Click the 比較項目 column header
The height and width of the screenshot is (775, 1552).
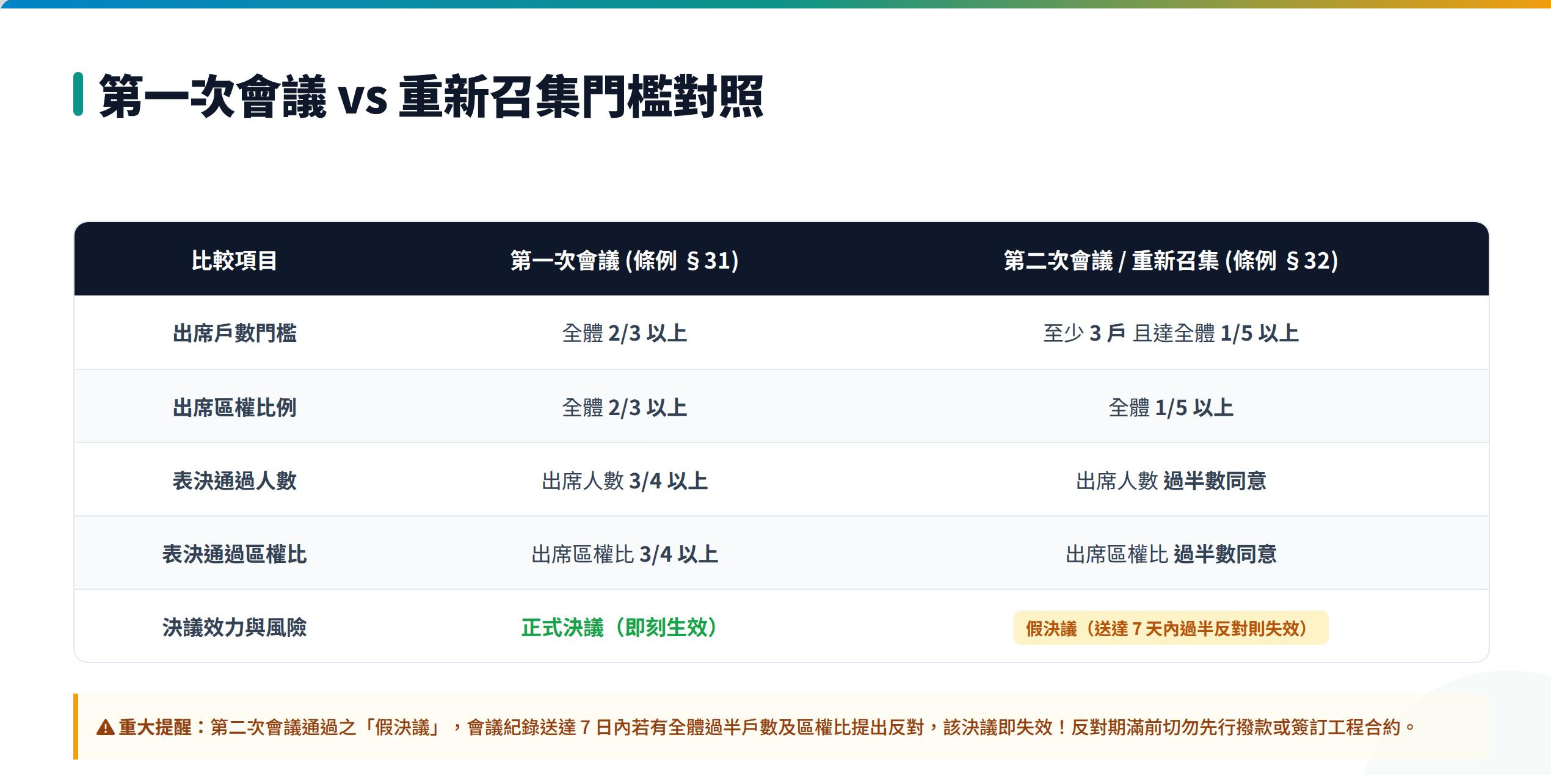tap(234, 261)
